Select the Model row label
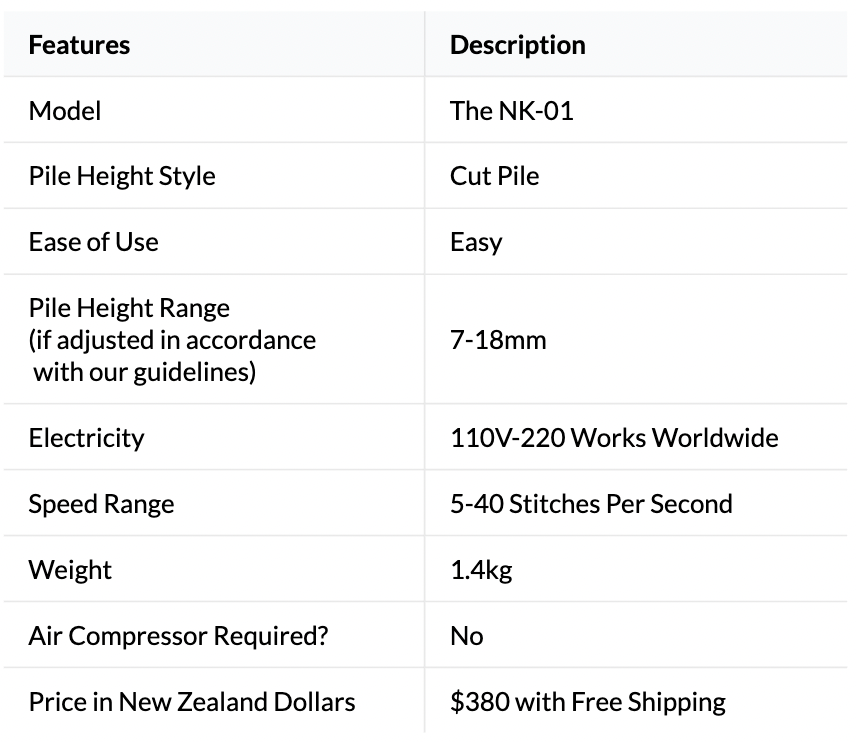This screenshot has height=742, width=856. point(65,111)
